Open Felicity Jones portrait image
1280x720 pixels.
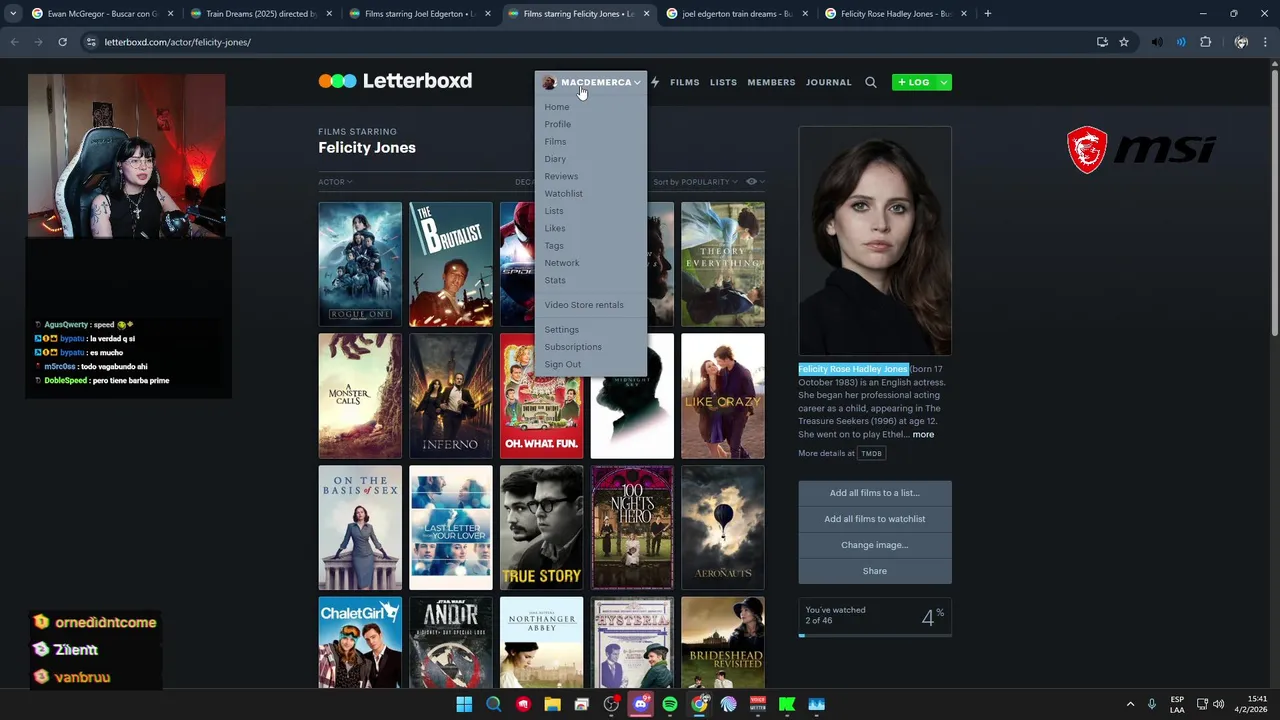(x=875, y=241)
